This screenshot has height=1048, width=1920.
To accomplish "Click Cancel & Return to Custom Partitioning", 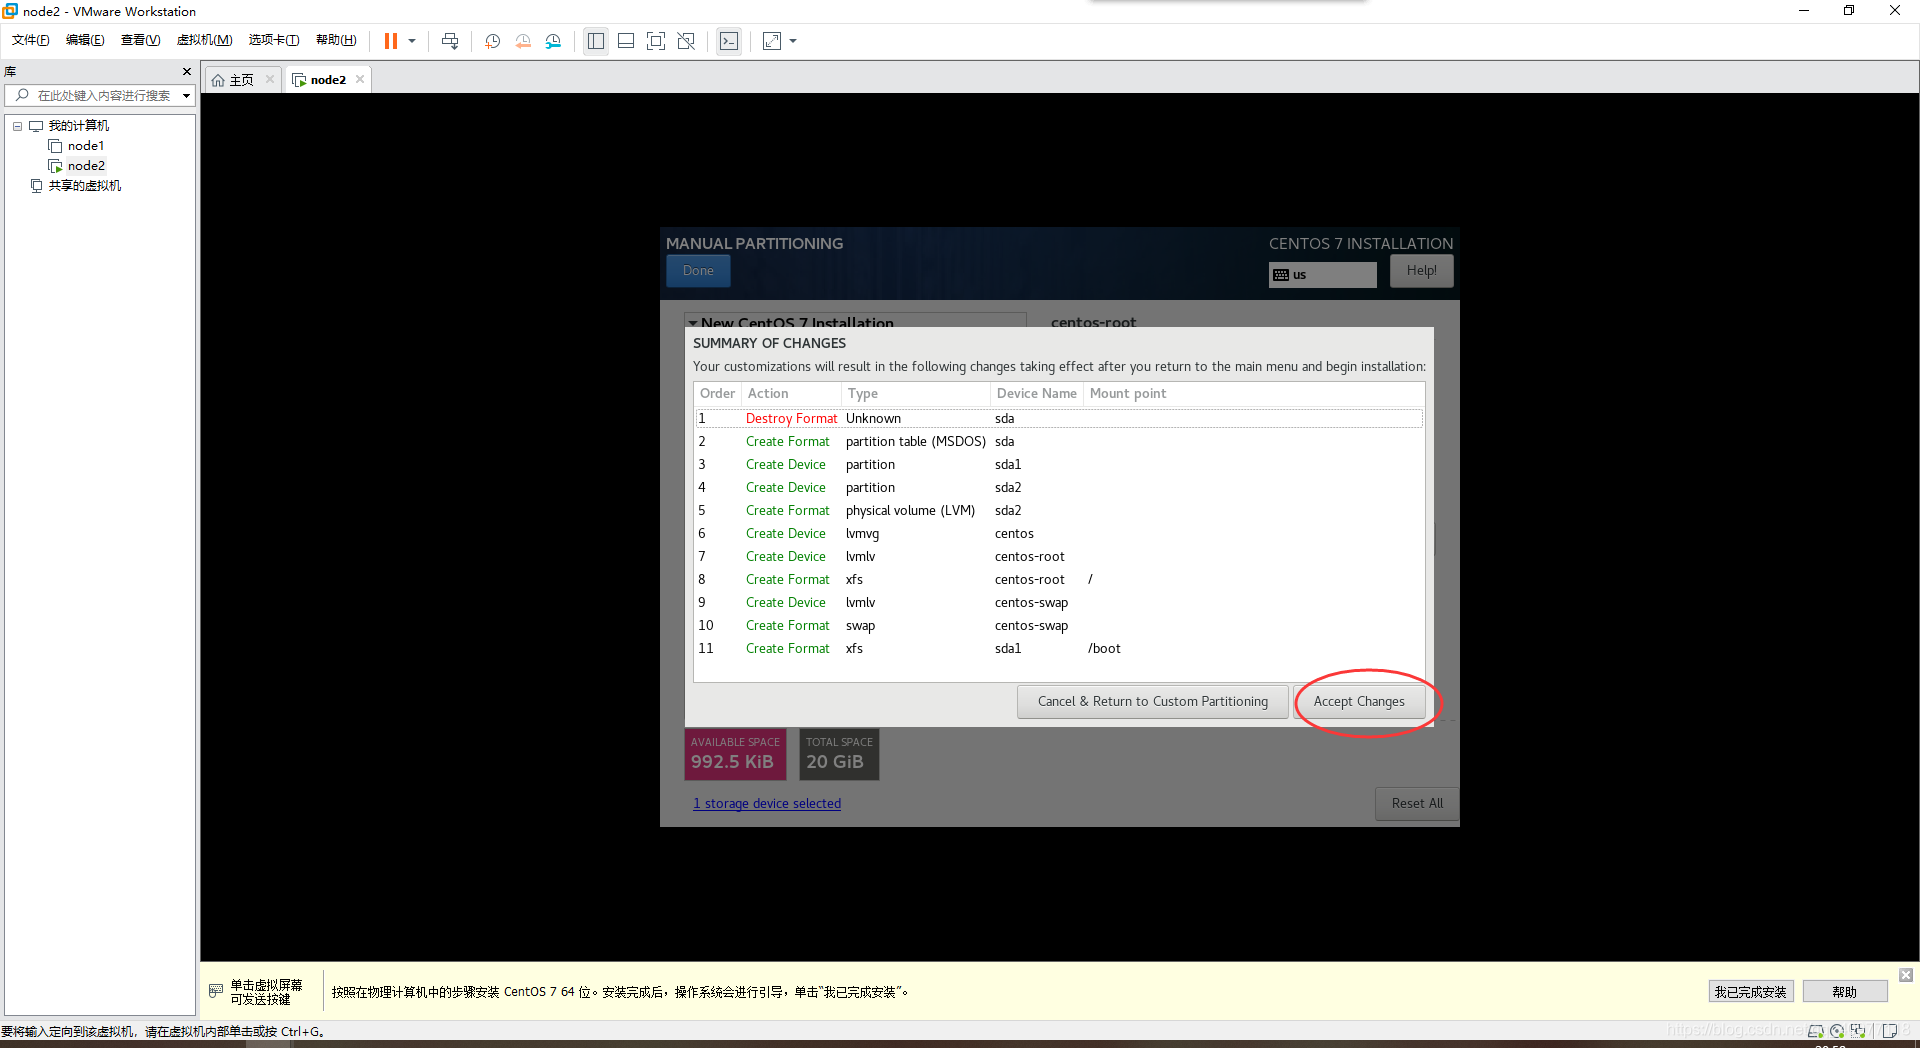I will 1153,701.
